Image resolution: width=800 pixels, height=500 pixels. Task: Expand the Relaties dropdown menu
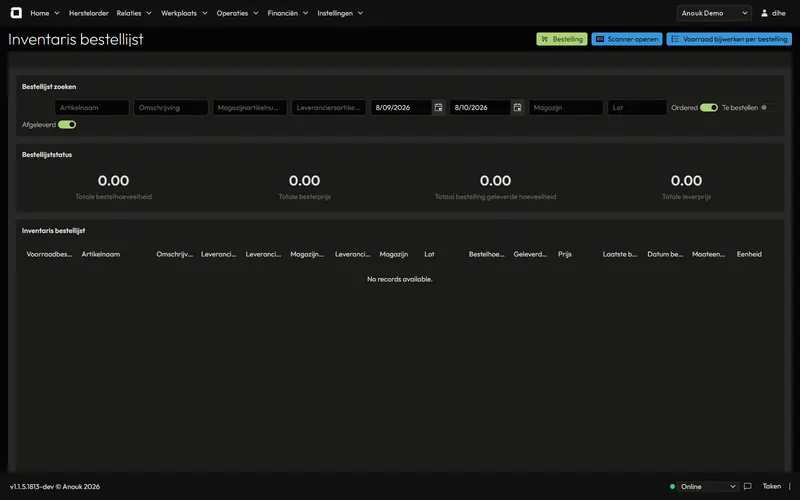[134, 13]
